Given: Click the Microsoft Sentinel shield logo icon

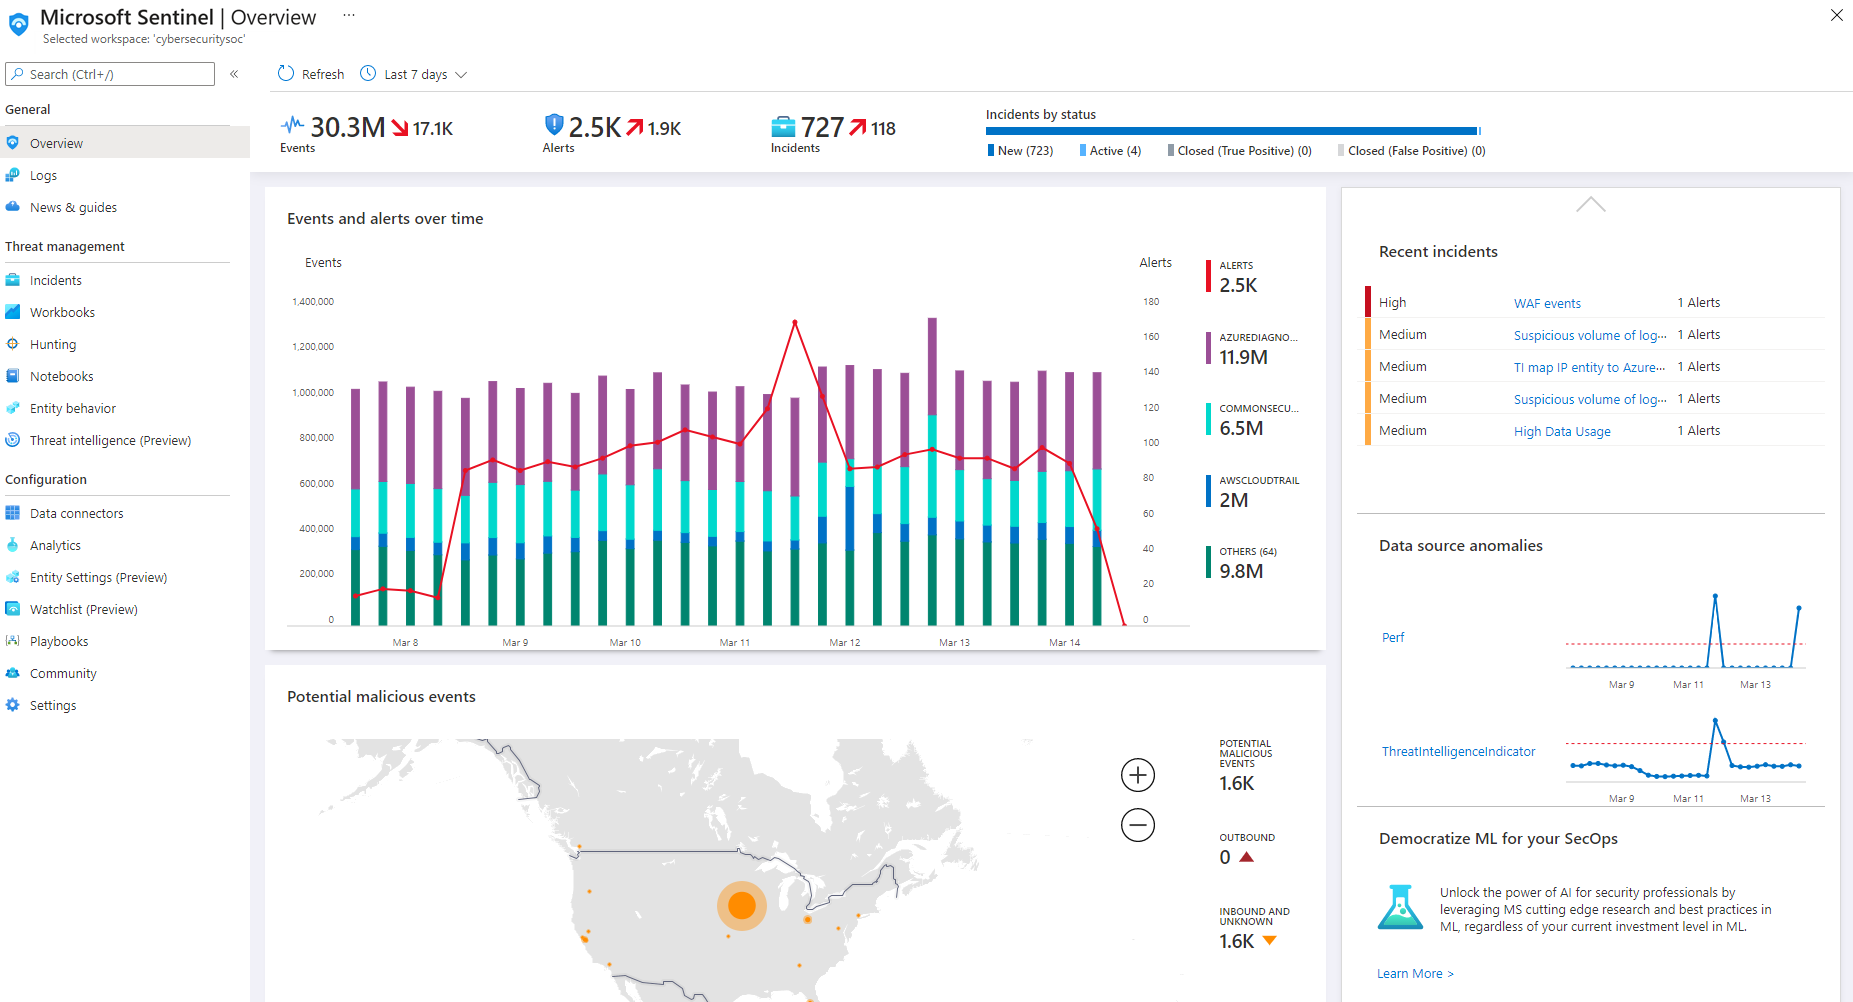Looking at the screenshot, I should (18, 24).
